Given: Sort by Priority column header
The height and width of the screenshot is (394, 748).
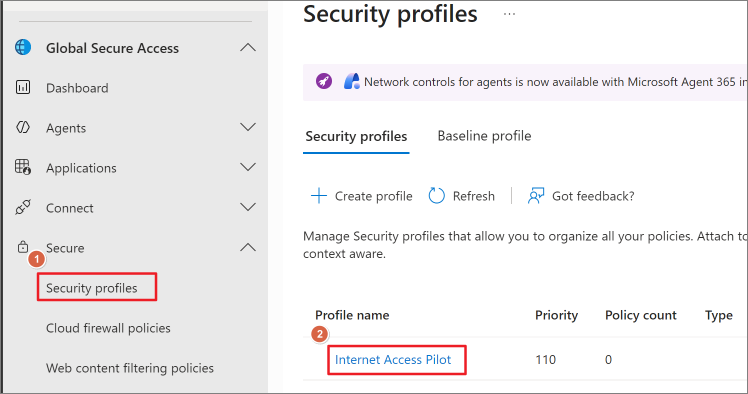Looking at the screenshot, I should (556, 315).
